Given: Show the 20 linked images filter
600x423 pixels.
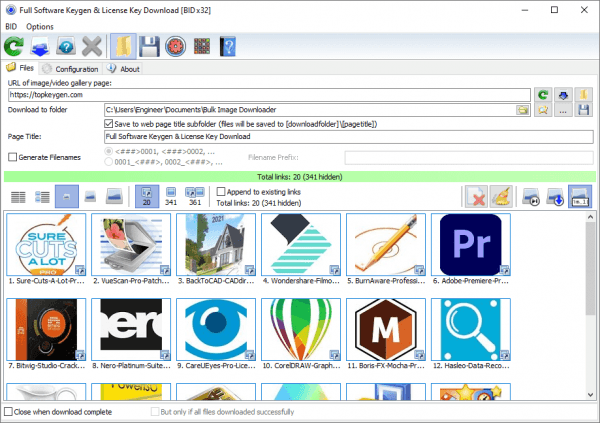Looking at the screenshot, I should tap(147, 197).
